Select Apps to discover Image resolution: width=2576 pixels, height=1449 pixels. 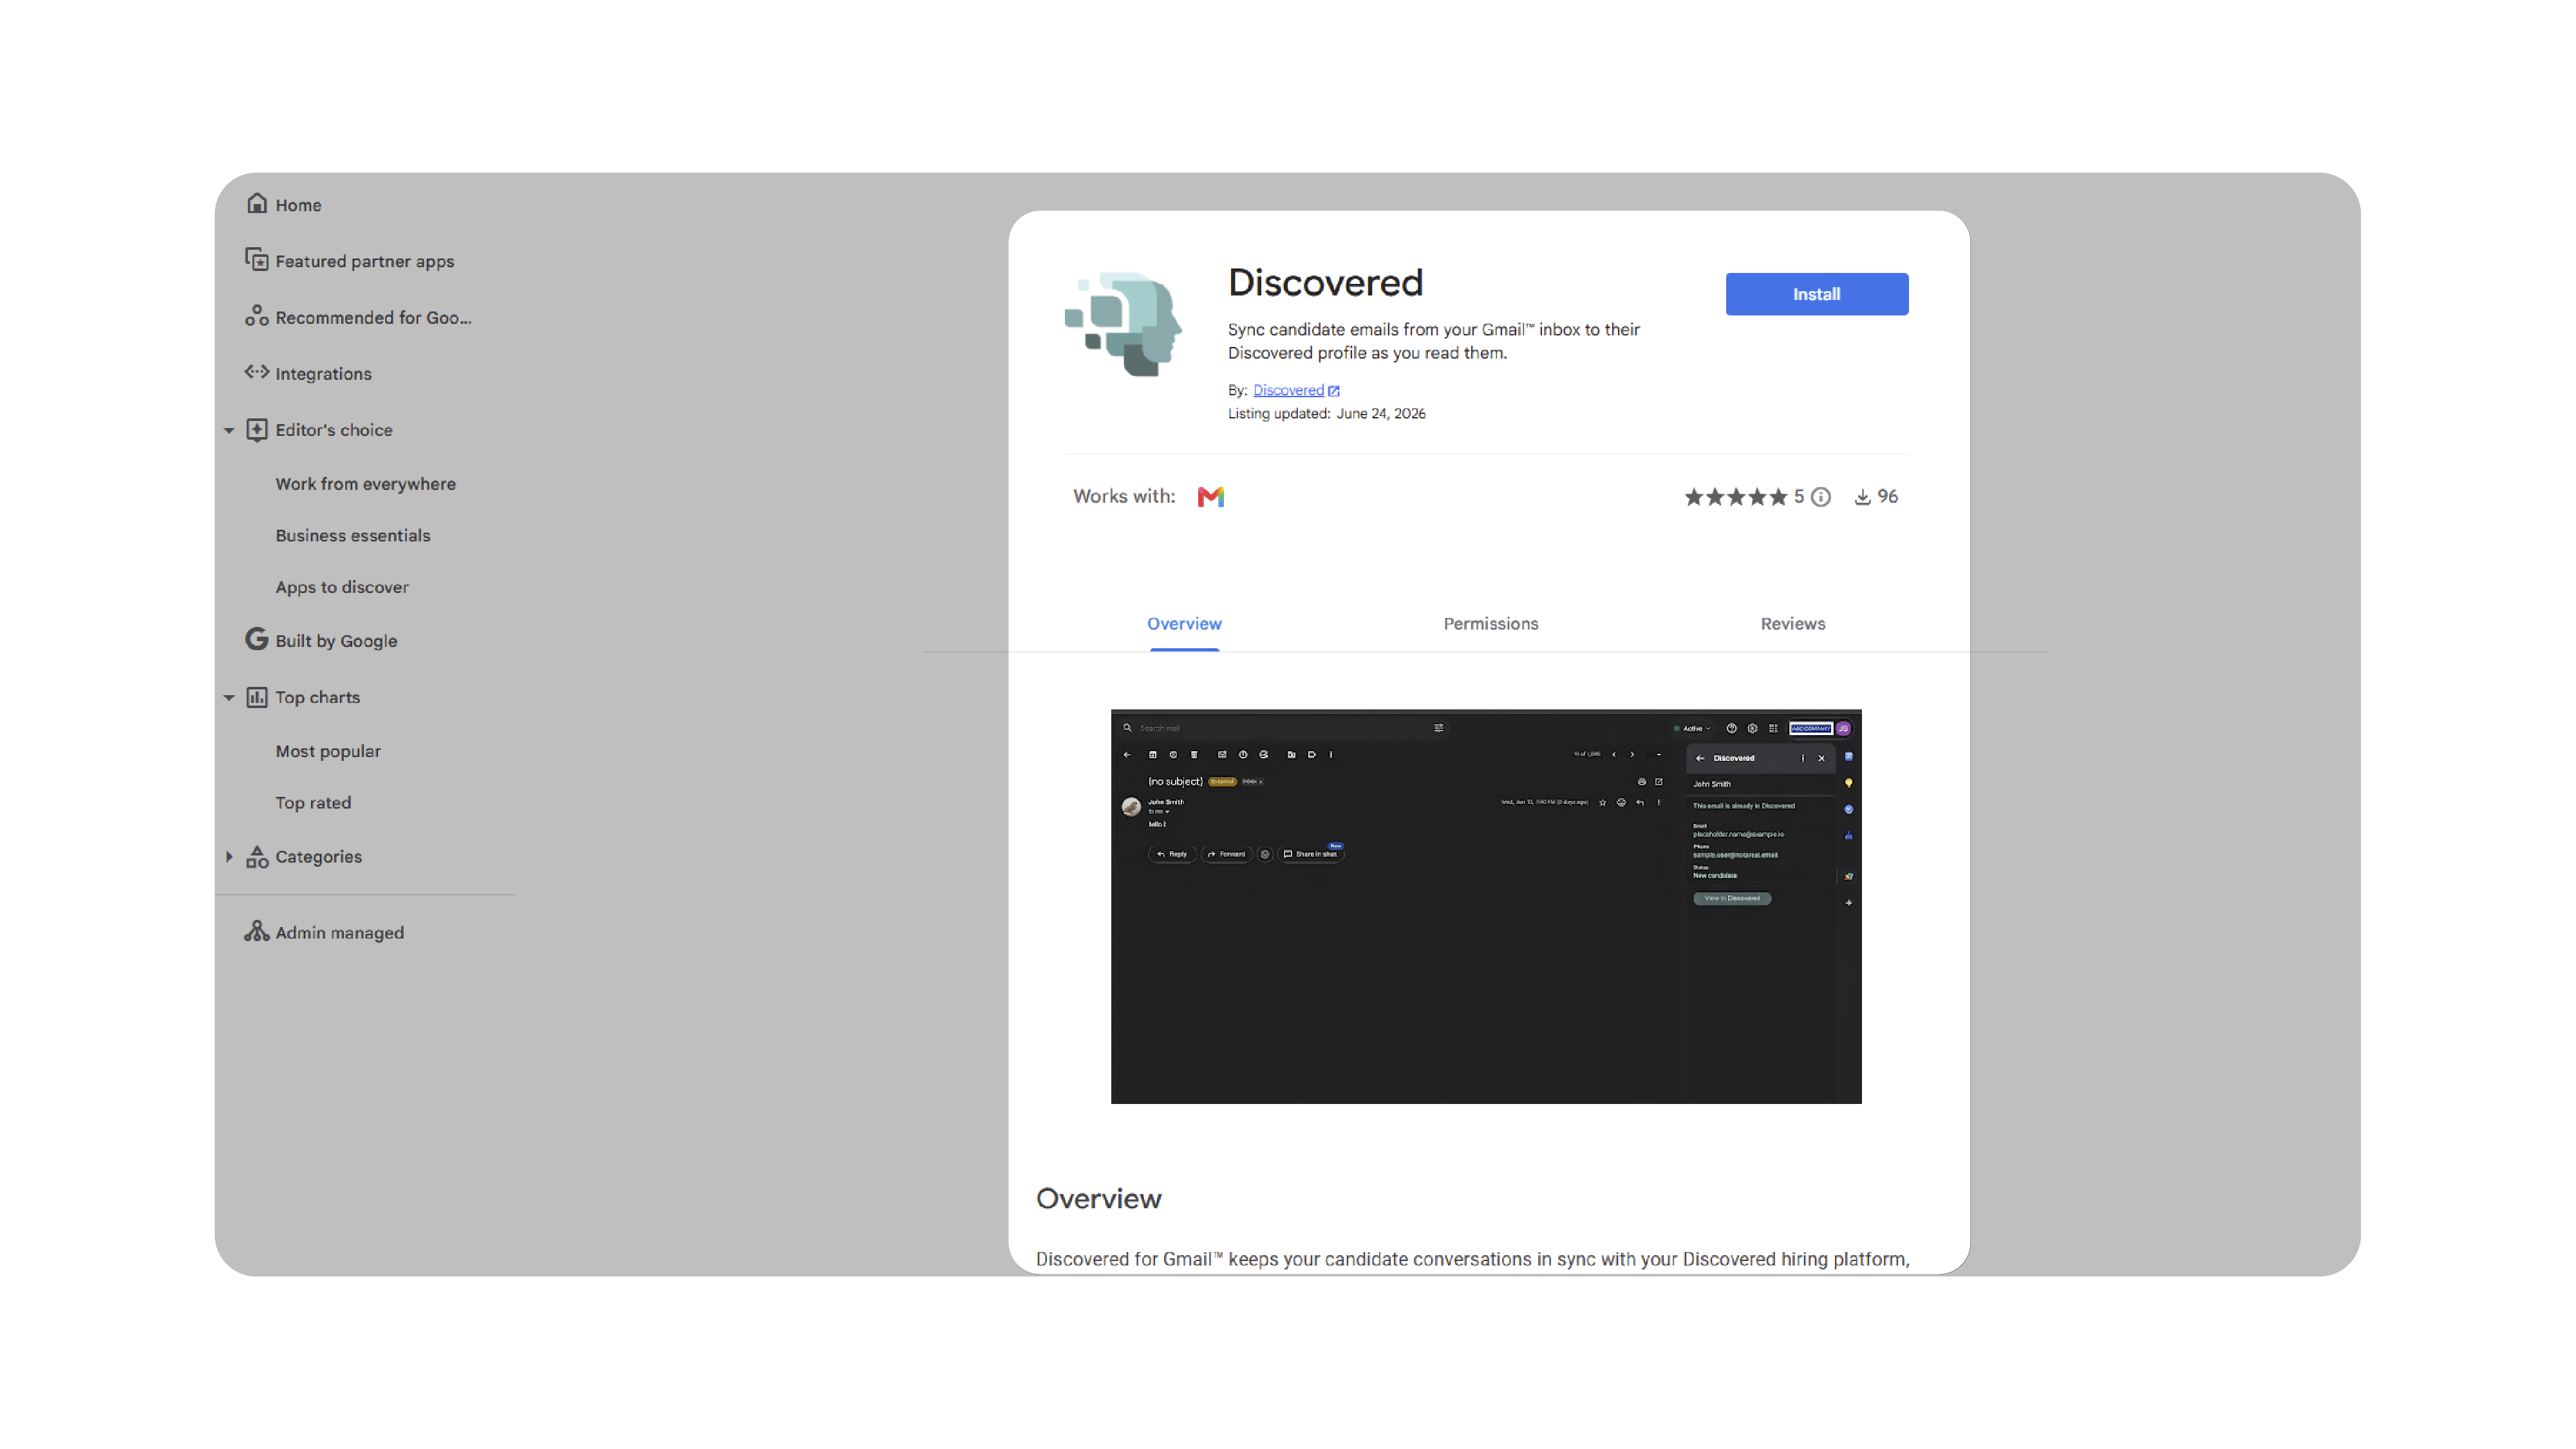[342, 587]
